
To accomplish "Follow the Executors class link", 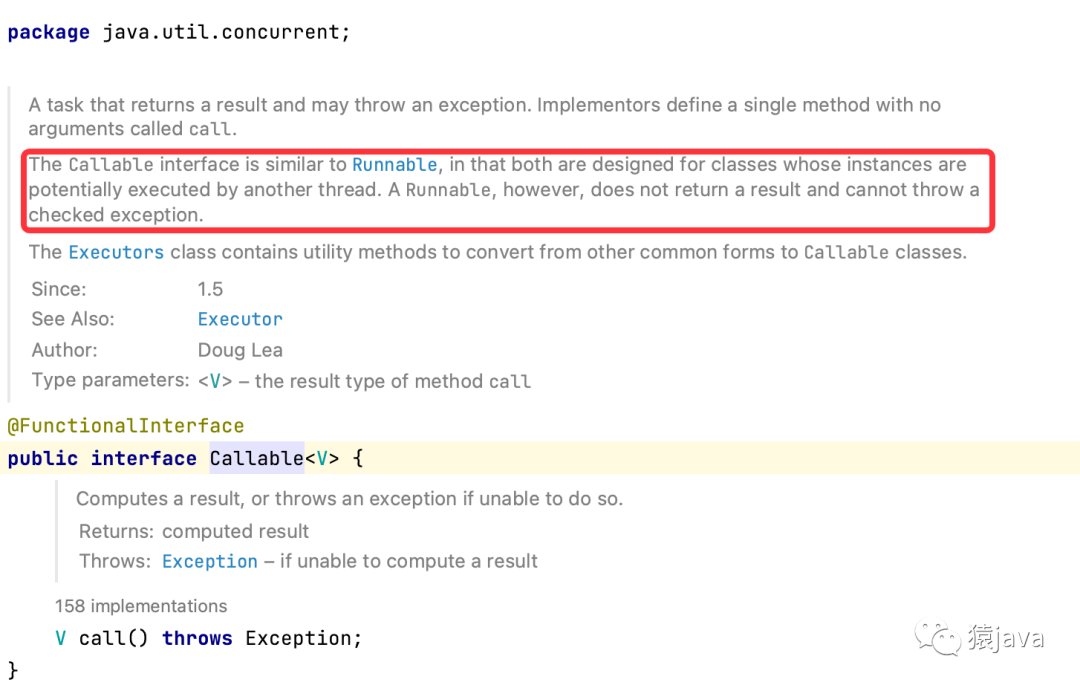I will (x=116, y=253).
